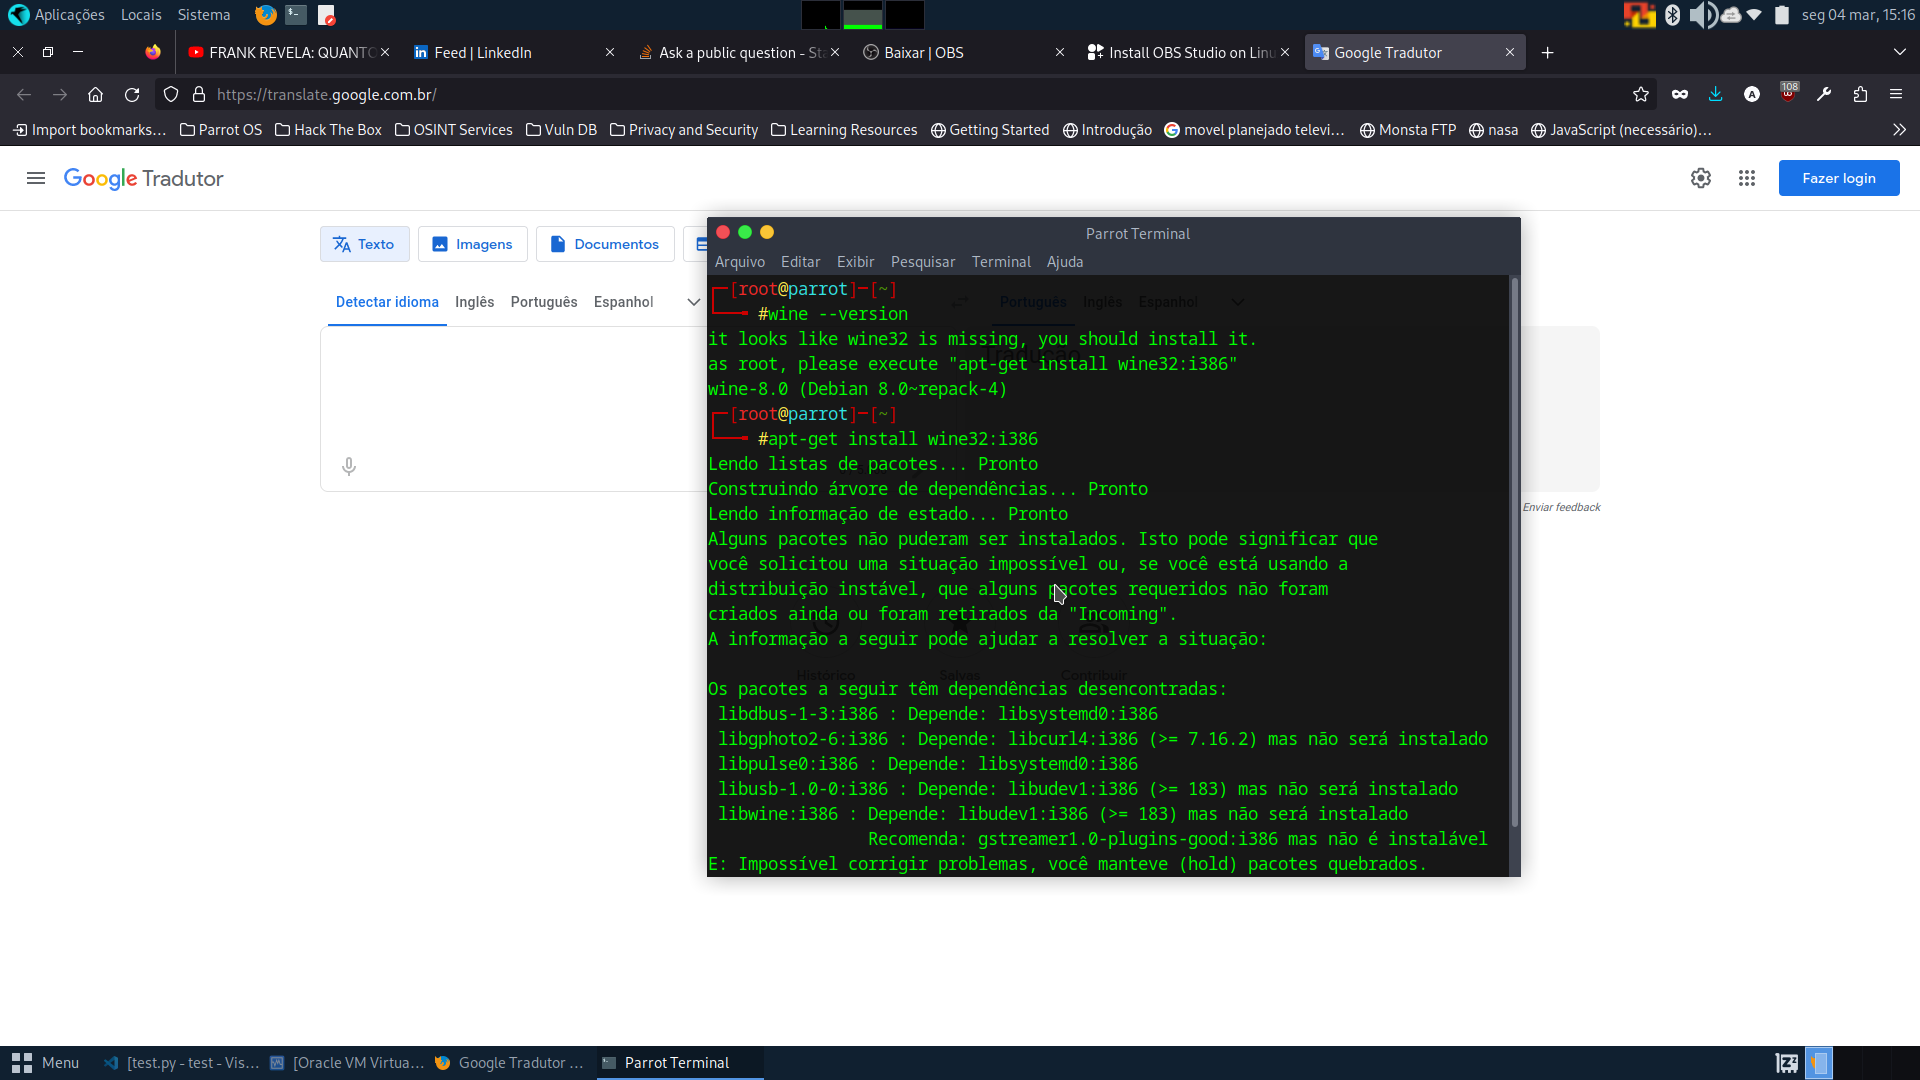This screenshot has width=1920, height=1080.
Task: Open Google Translate settings gear
Action: click(1701, 178)
